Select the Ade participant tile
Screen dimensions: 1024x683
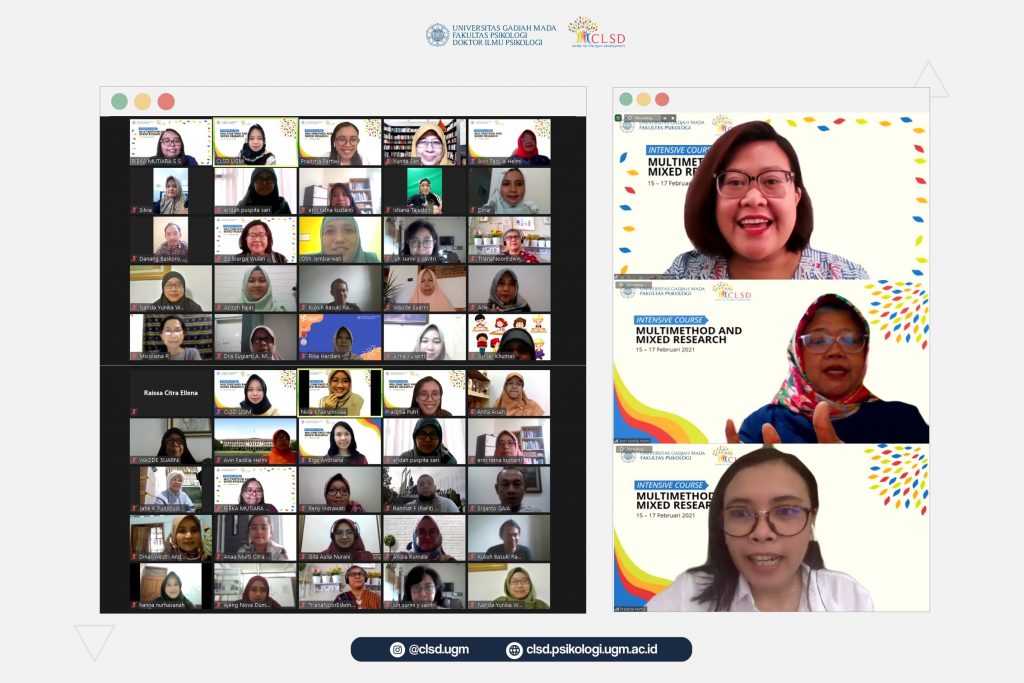coord(509,289)
